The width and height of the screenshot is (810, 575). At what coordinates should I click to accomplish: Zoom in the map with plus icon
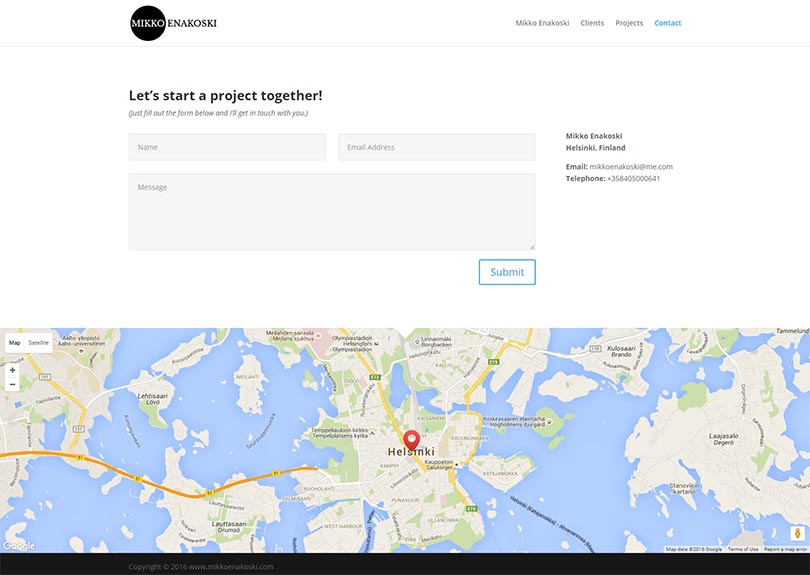pyautogui.click(x=12, y=370)
